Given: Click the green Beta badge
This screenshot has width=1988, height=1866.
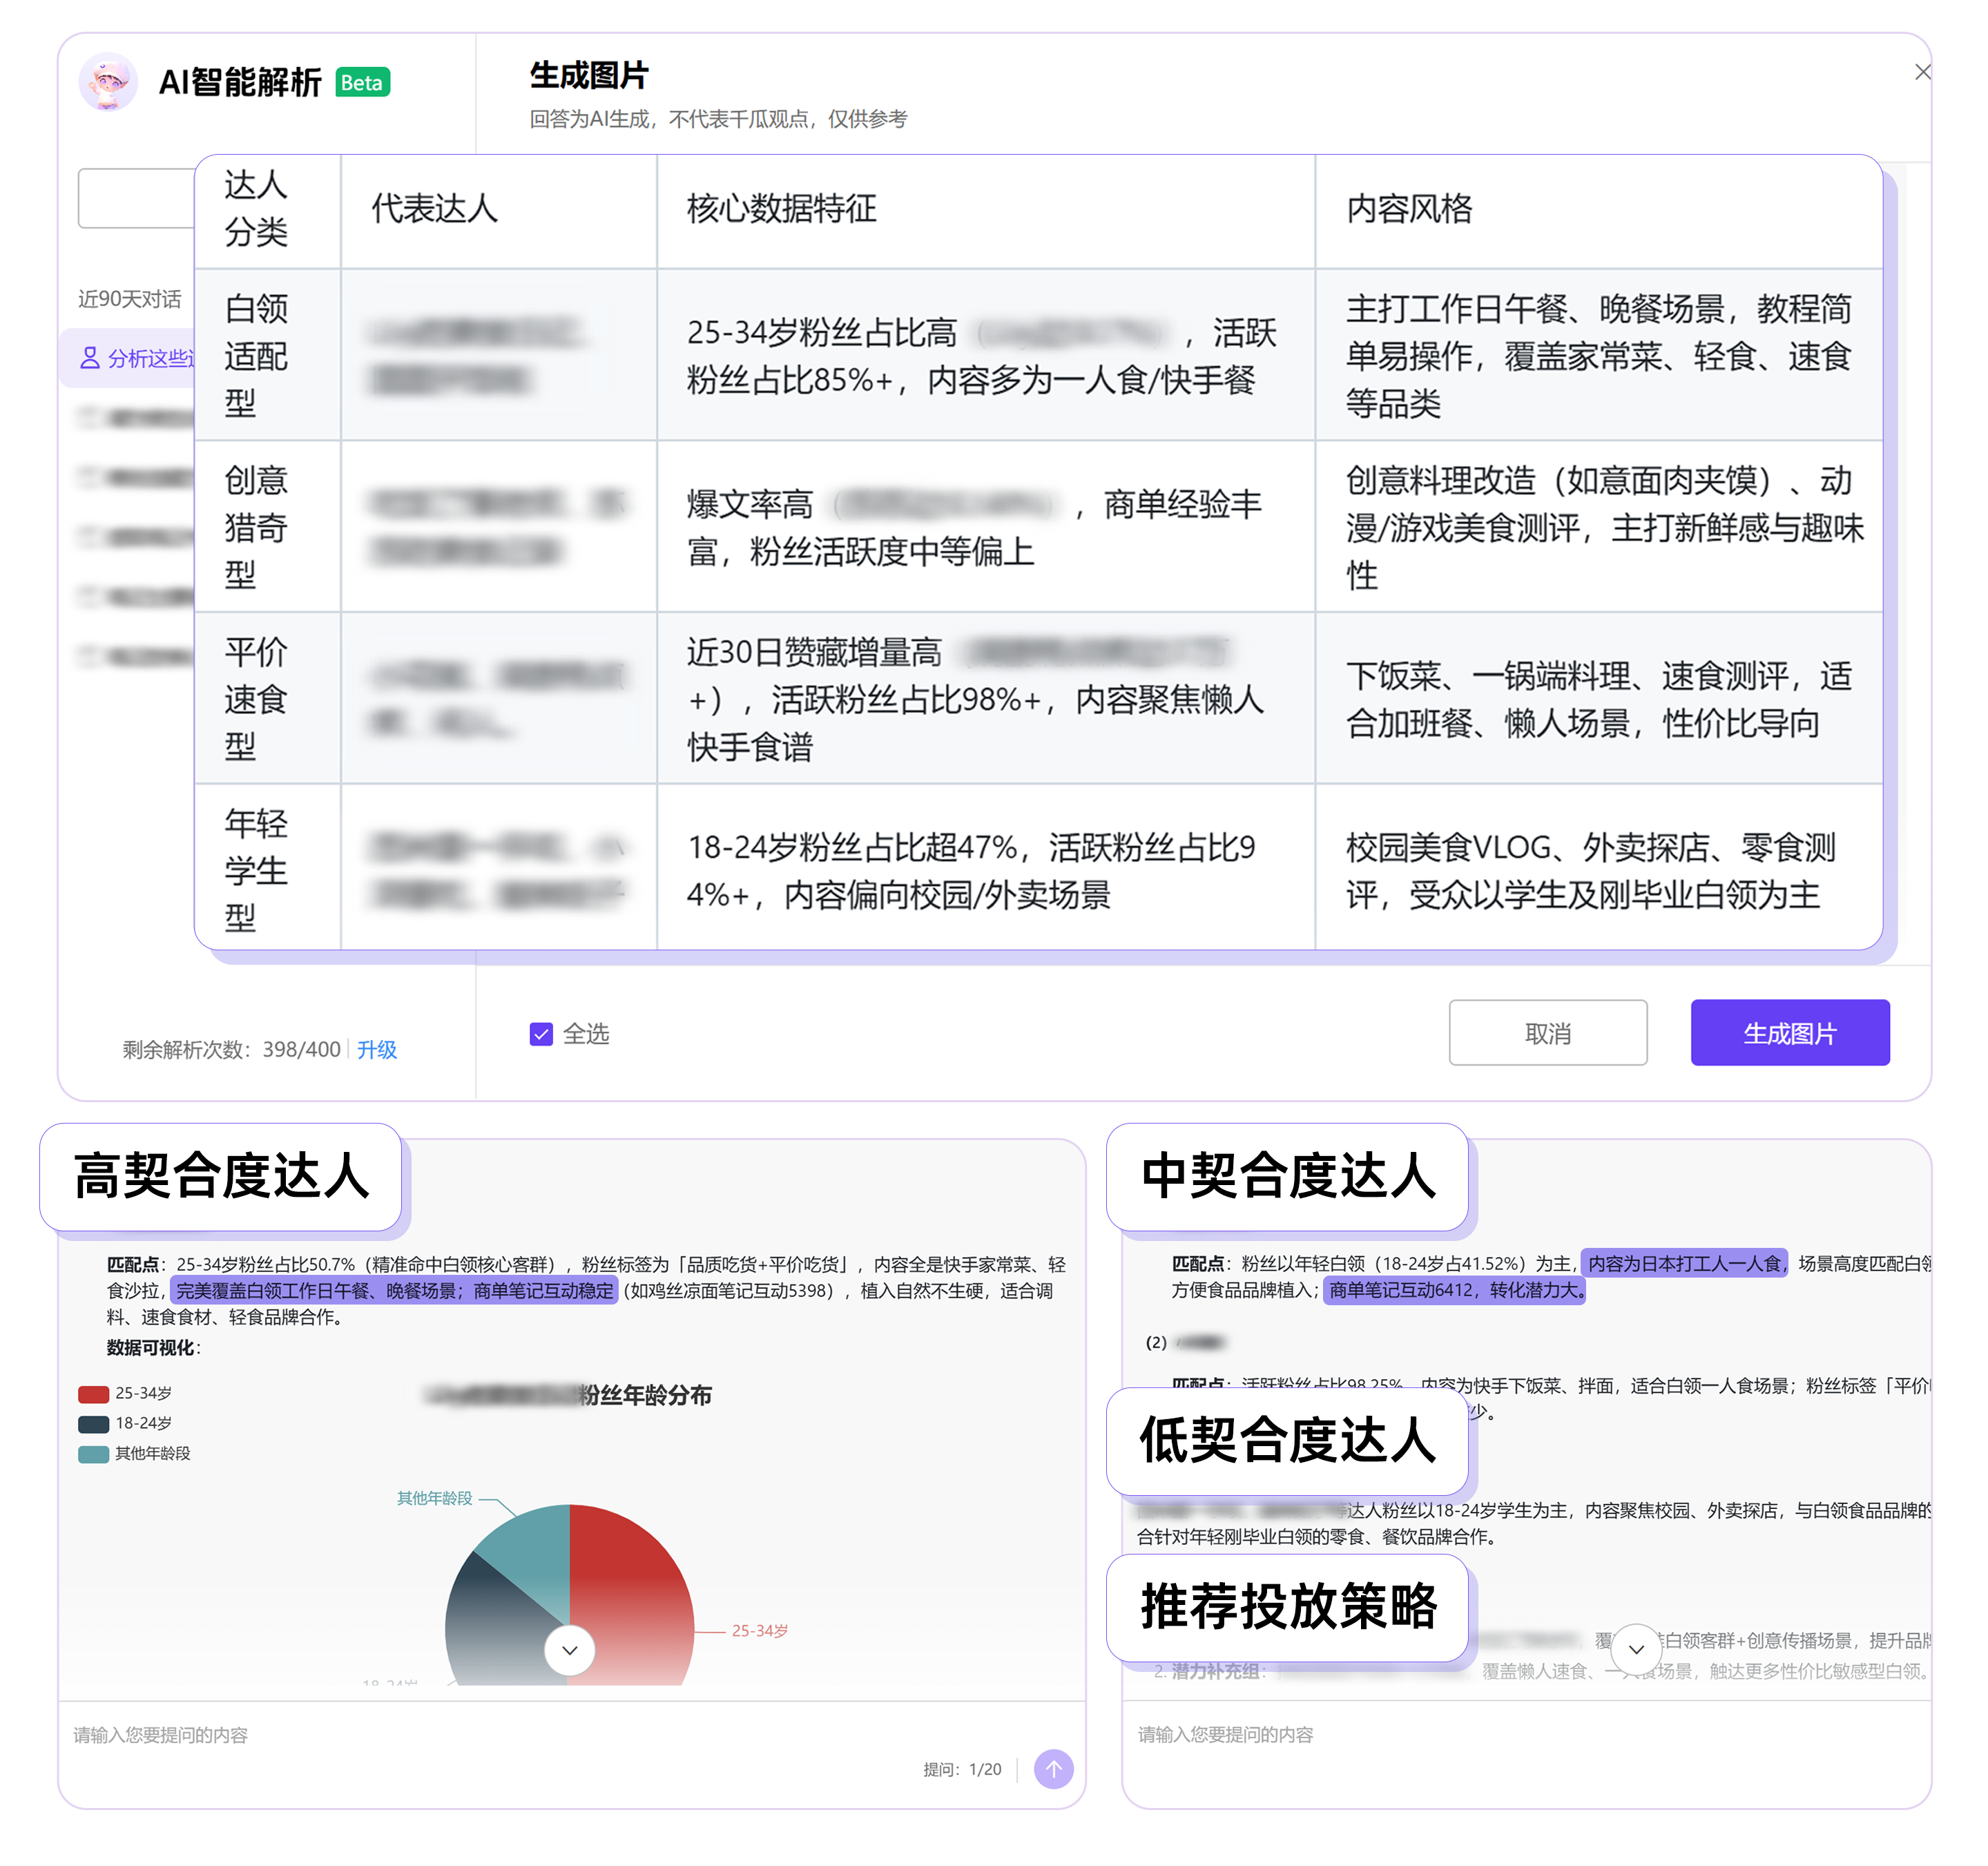Looking at the screenshot, I should pyautogui.click(x=362, y=83).
